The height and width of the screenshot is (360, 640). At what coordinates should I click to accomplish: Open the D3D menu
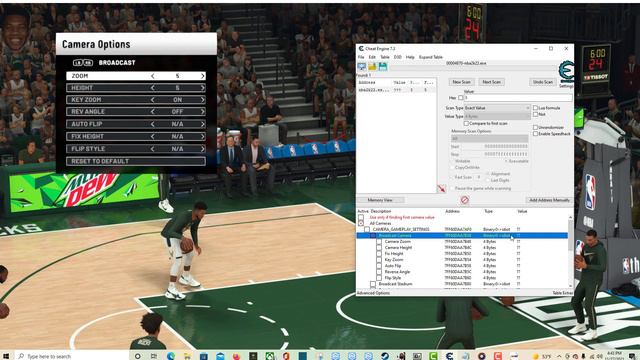coord(398,57)
